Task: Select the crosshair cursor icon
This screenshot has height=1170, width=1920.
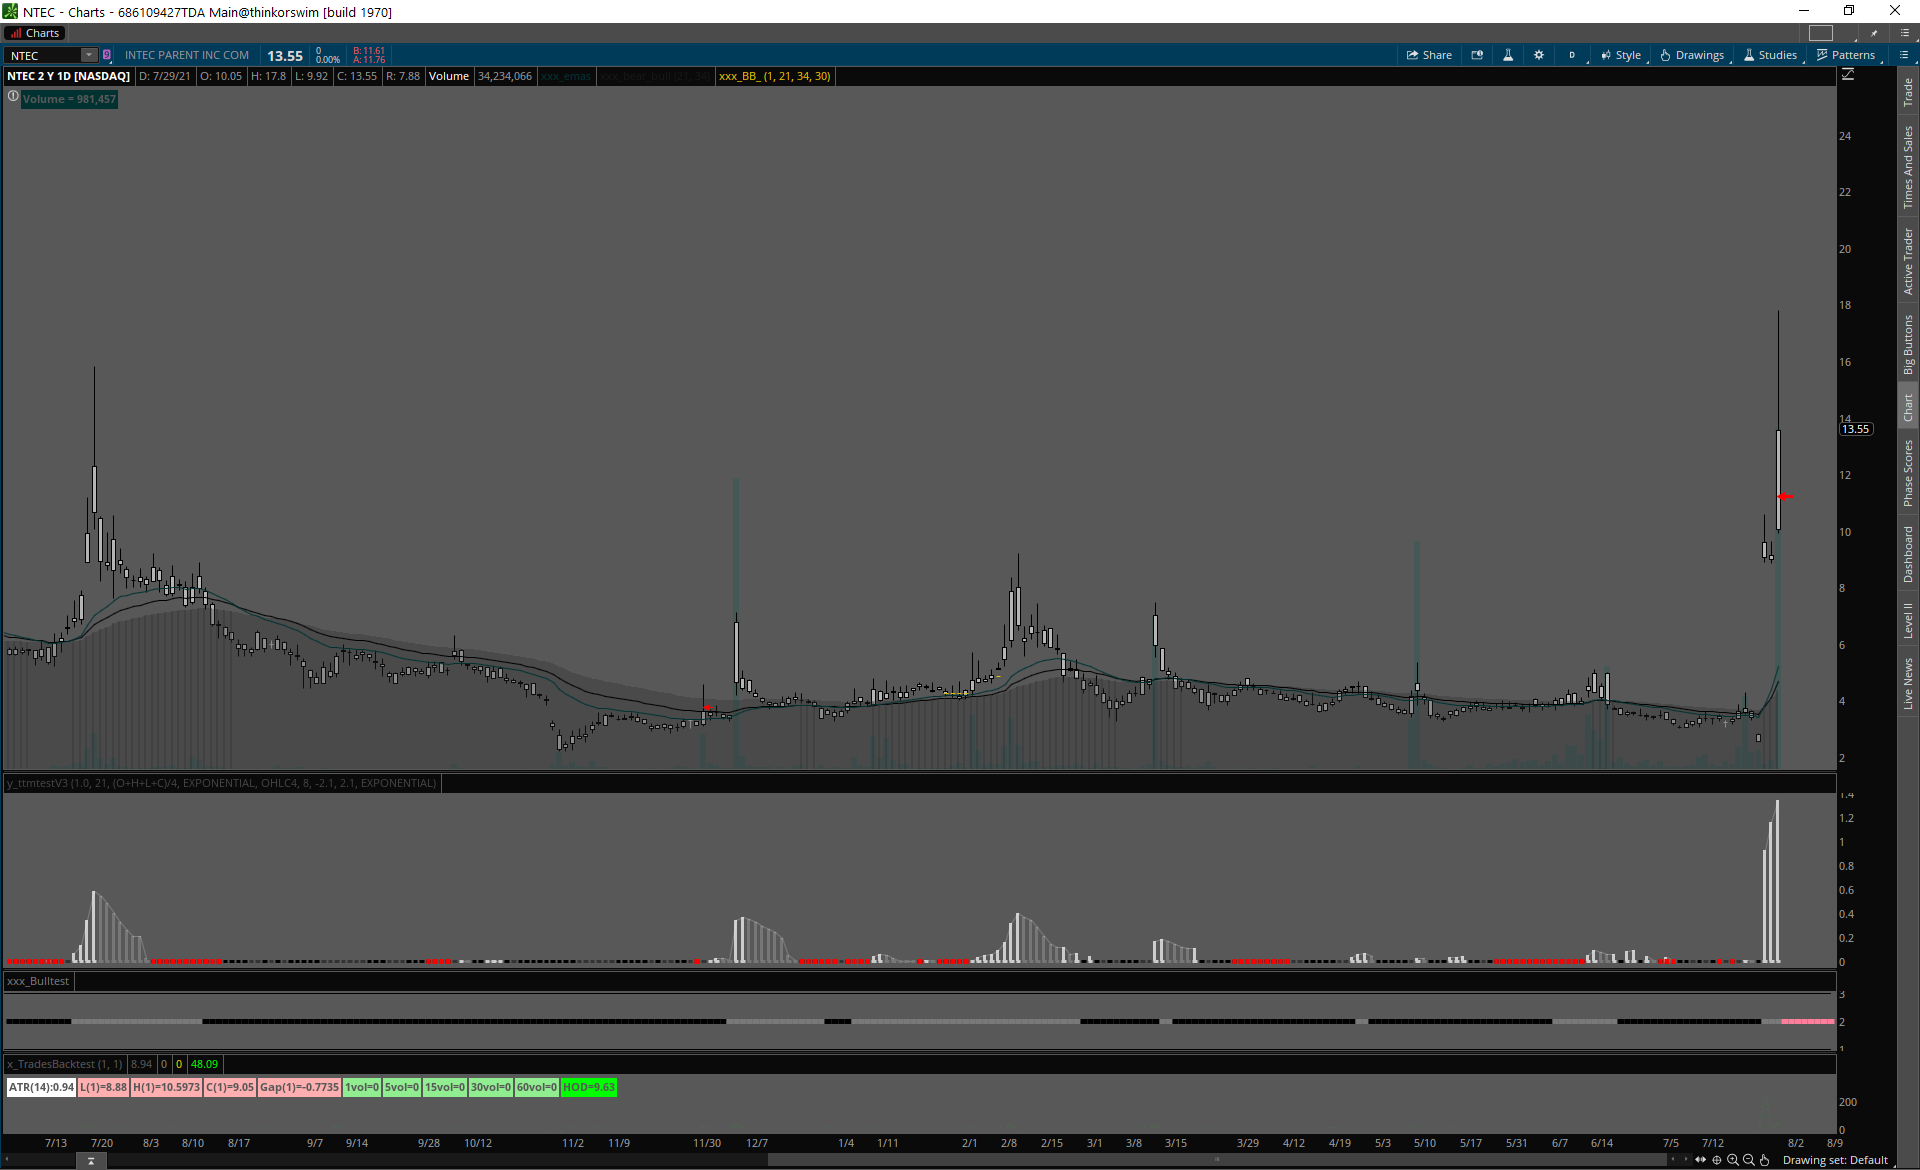Action: pos(1717,1160)
